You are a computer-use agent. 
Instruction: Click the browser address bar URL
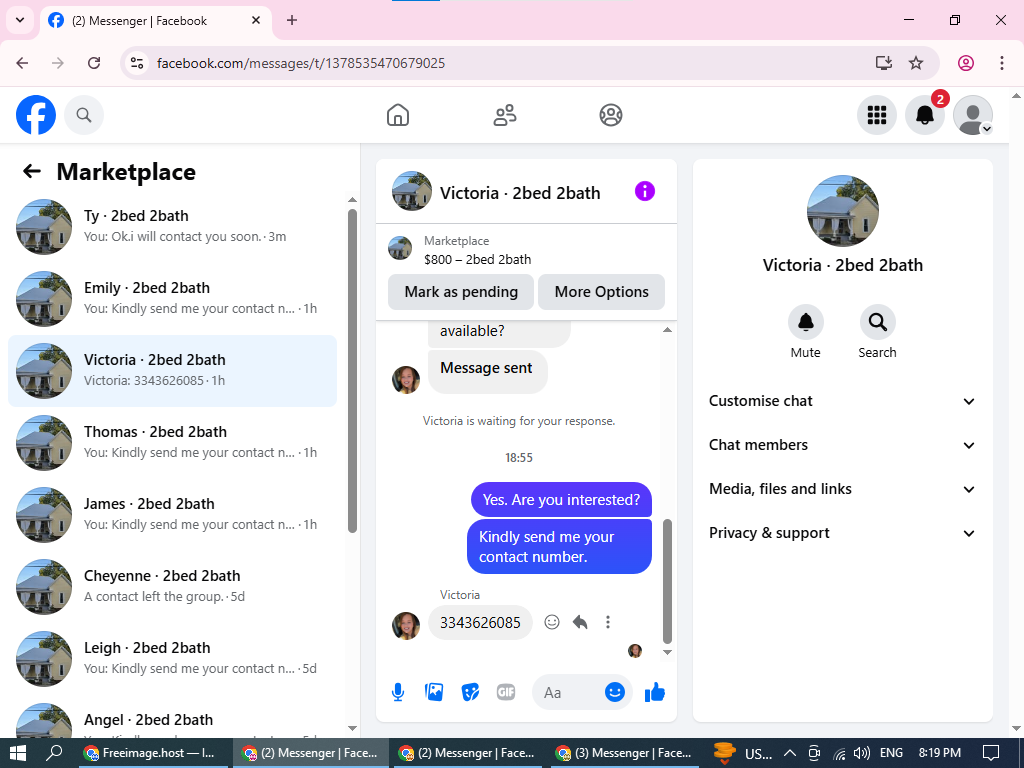(x=301, y=63)
